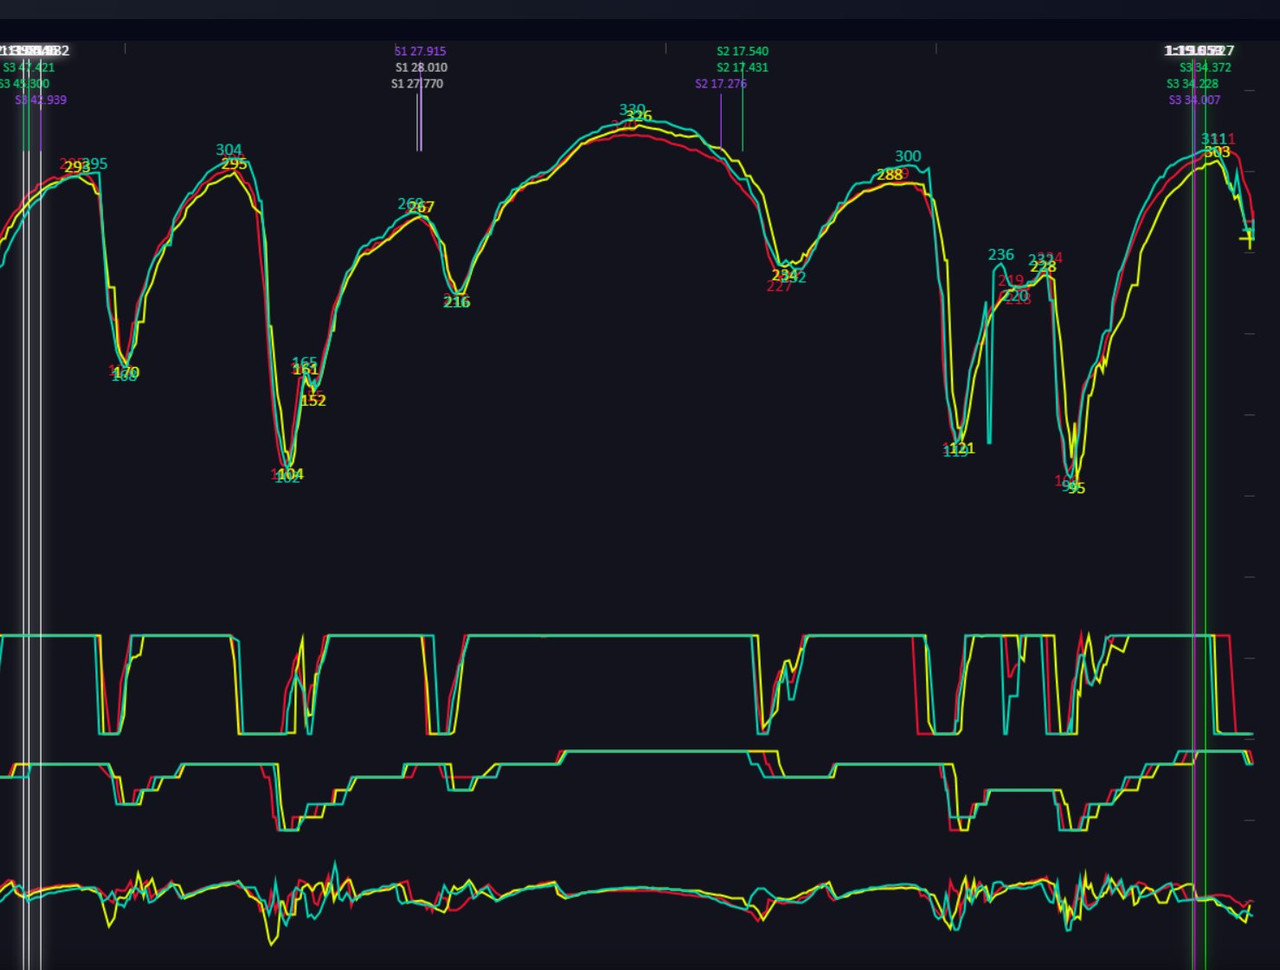Select the purple S3 42.939 sector label

tap(41, 100)
